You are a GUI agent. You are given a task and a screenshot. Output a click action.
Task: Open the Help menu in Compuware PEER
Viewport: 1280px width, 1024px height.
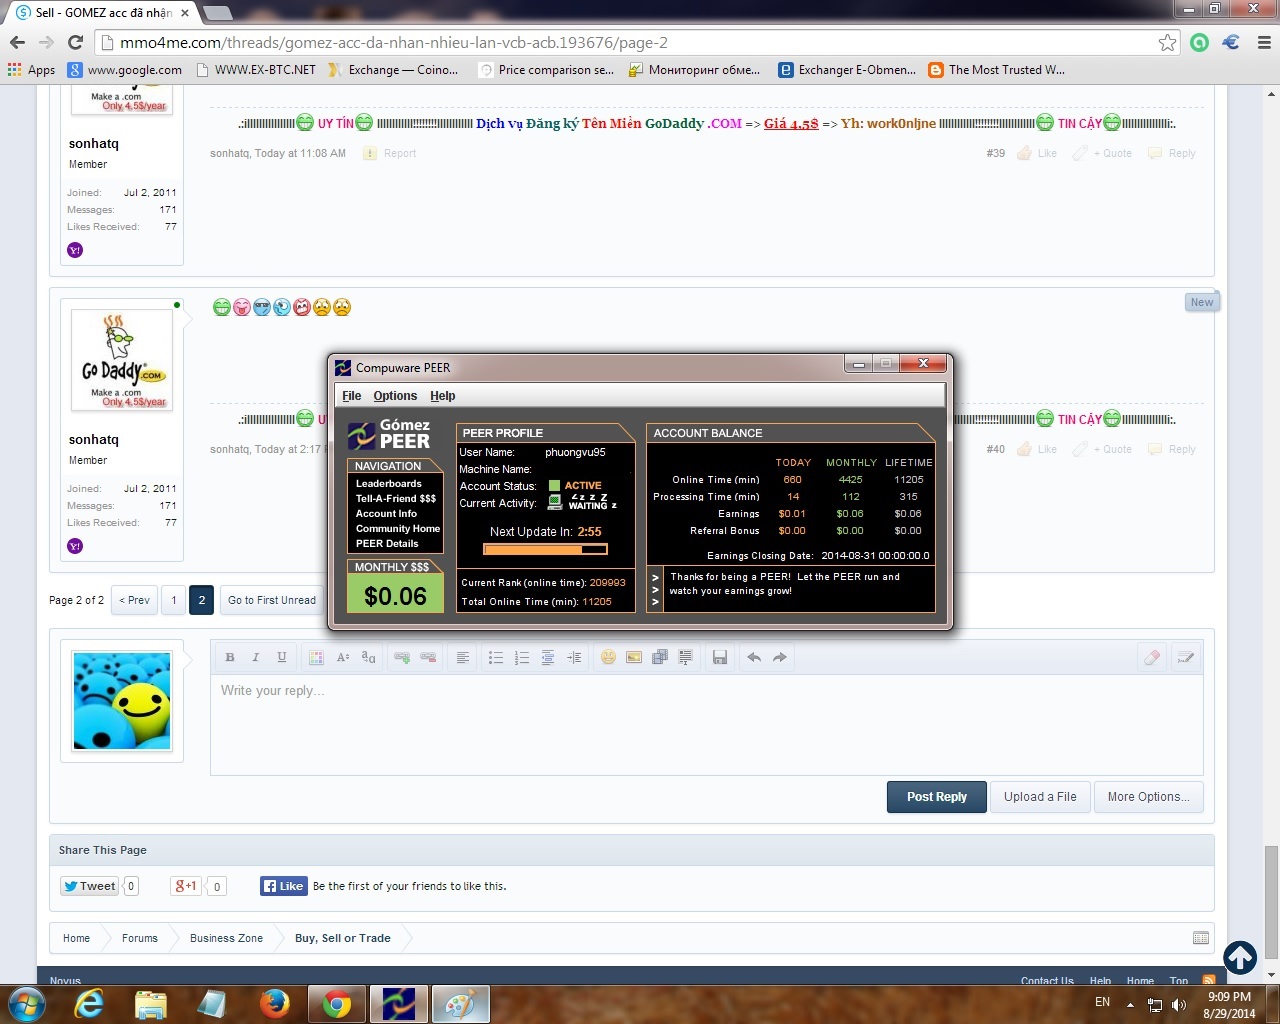443,396
